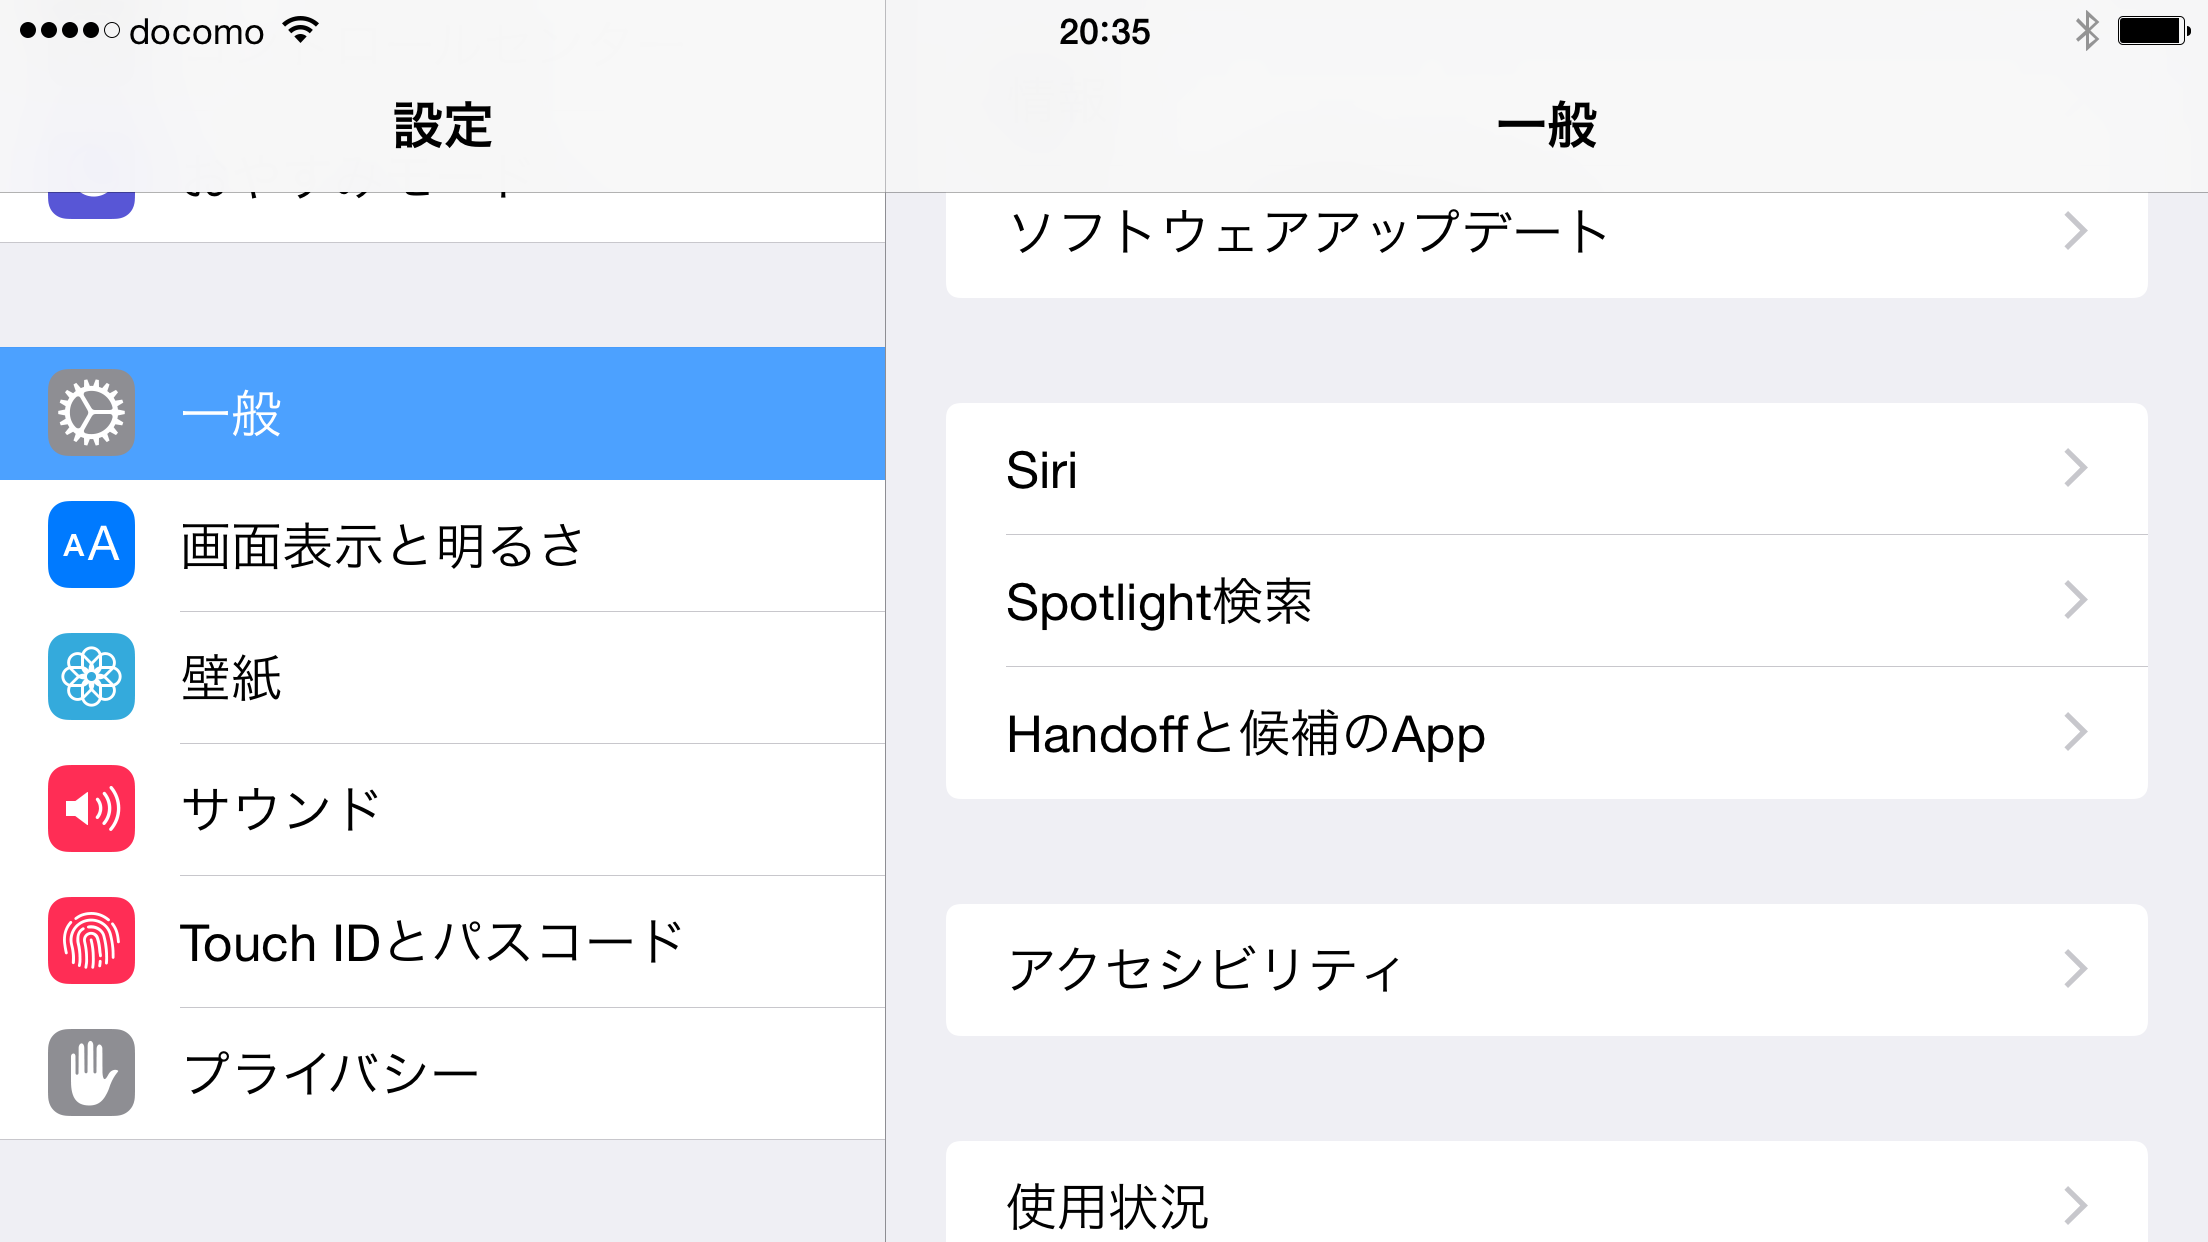The image size is (2208, 1242).
Task: Select サウンド in settings sidebar
Action: (281, 809)
